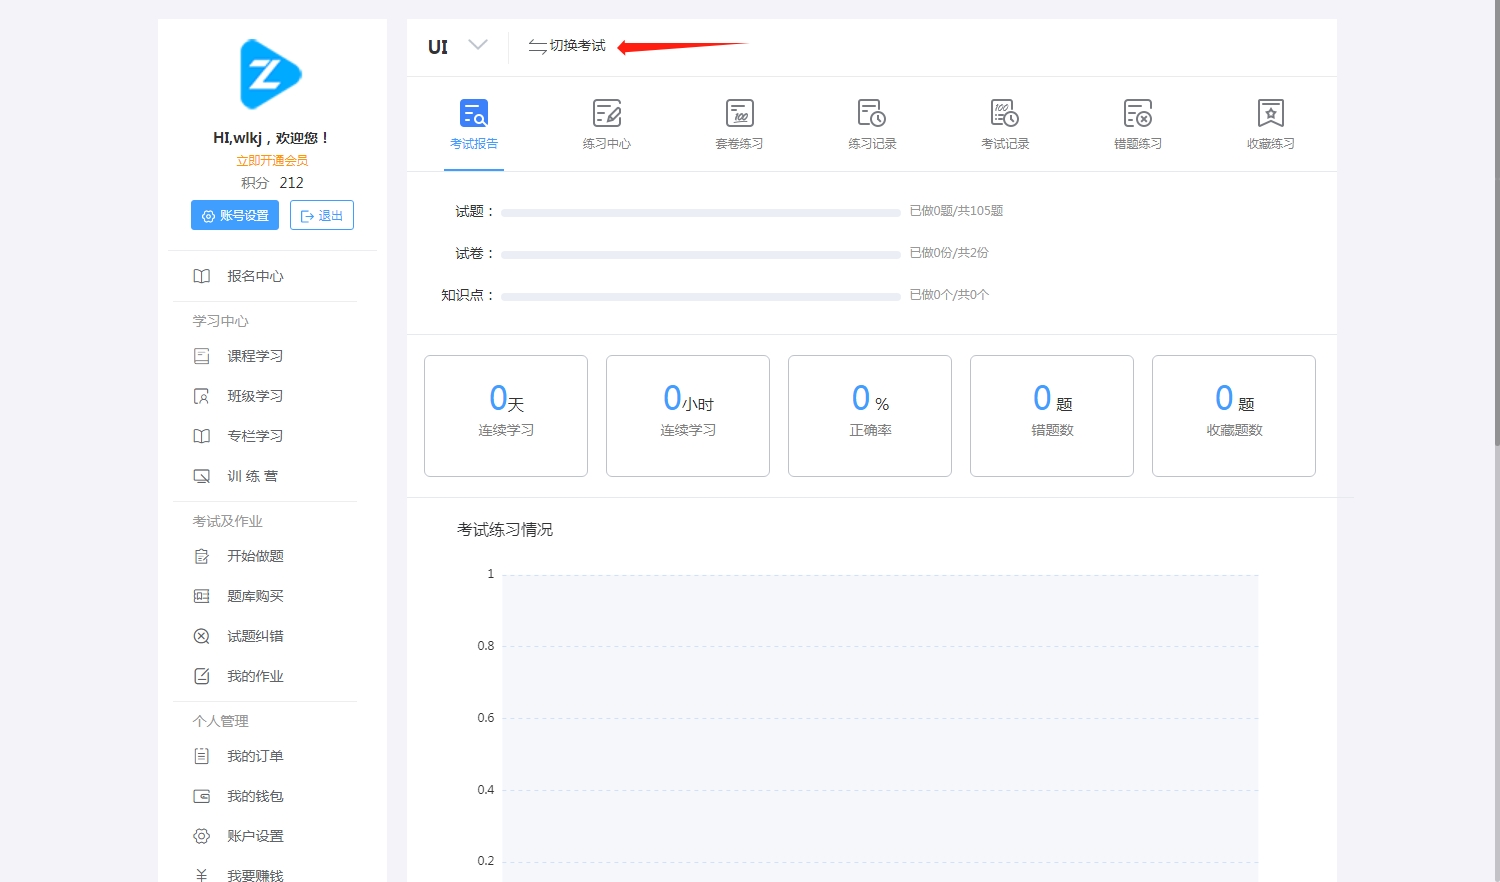
Task: Click the 账户设置 gear icon
Action: 202,836
